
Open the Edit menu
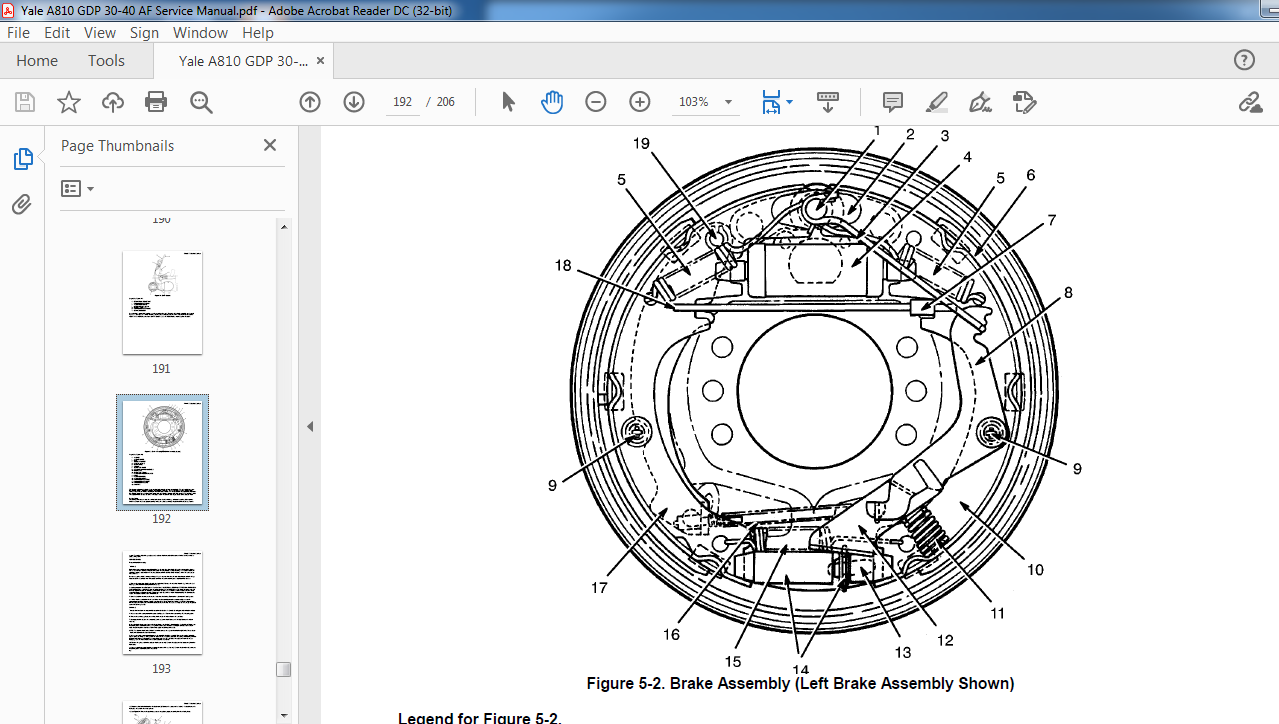pyautogui.click(x=57, y=32)
